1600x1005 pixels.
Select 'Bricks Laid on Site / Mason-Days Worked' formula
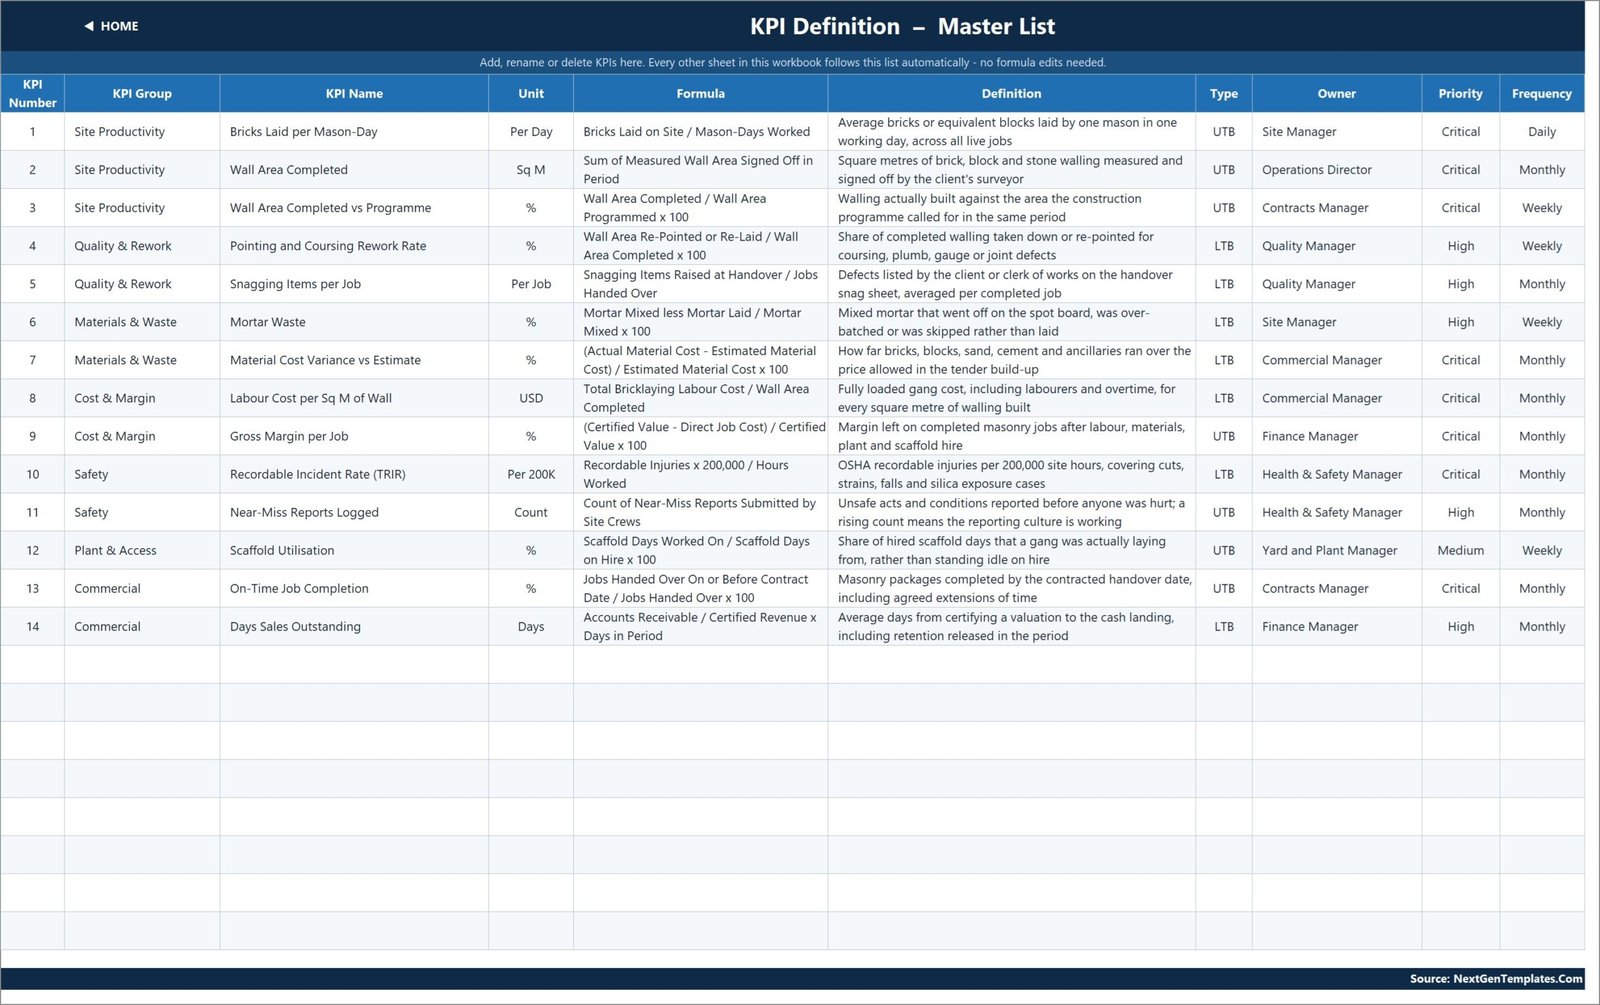[x=700, y=132]
